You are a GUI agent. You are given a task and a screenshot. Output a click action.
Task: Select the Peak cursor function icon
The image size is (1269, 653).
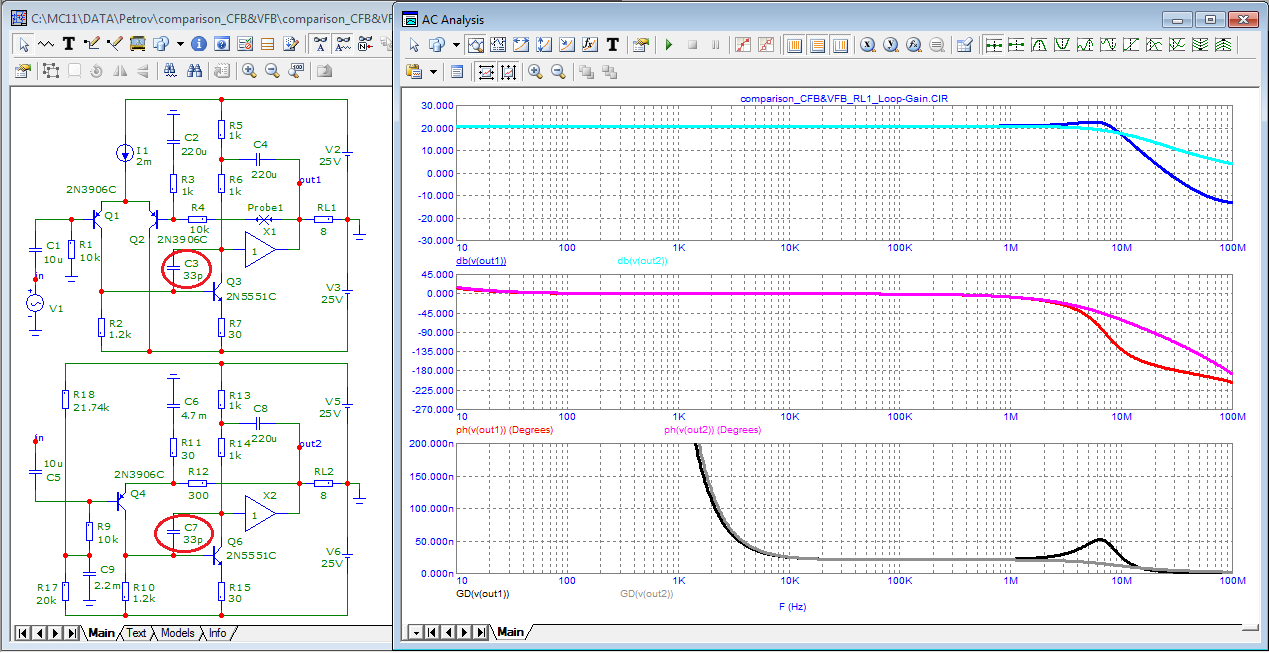[1038, 45]
